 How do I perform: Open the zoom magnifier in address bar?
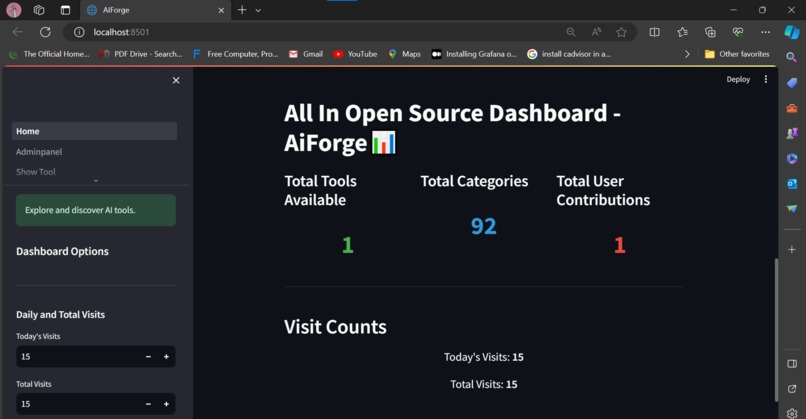click(571, 32)
